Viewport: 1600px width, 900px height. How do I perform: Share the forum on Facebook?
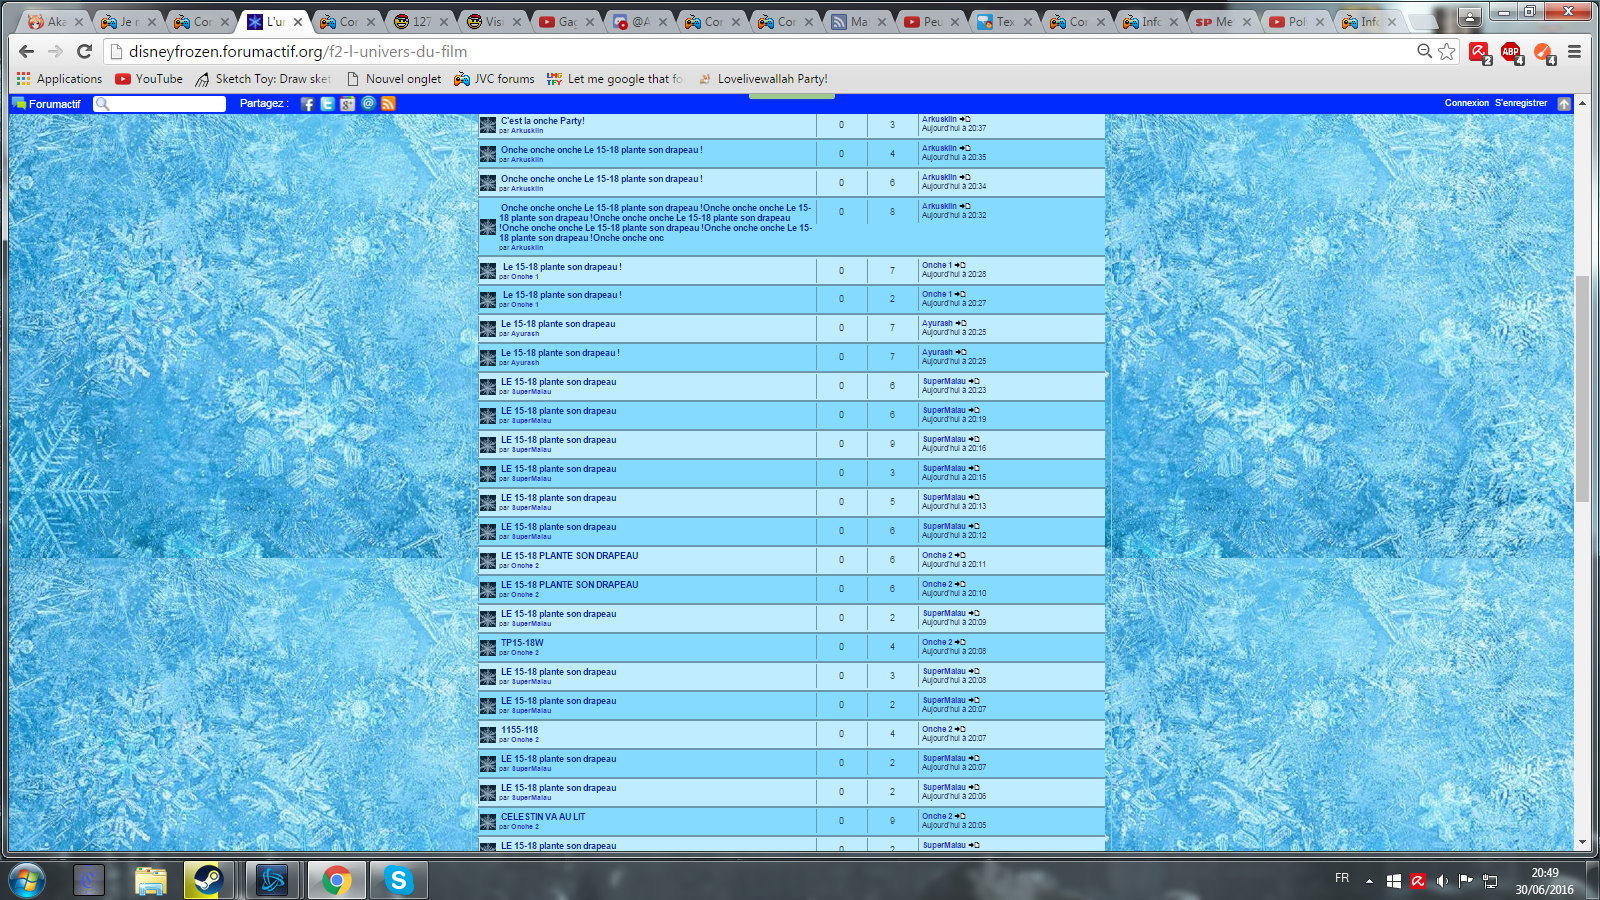pos(307,104)
